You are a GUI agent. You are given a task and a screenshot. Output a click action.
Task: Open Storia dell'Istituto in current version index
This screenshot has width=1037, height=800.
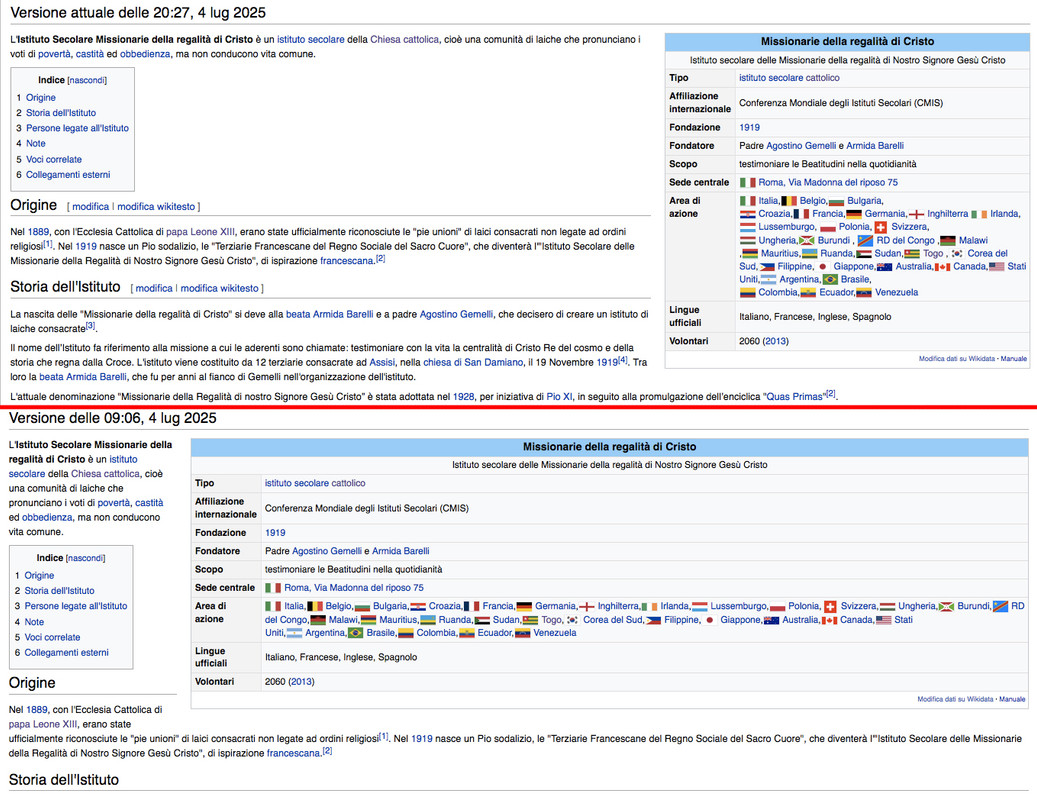pyautogui.click(x=61, y=113)
